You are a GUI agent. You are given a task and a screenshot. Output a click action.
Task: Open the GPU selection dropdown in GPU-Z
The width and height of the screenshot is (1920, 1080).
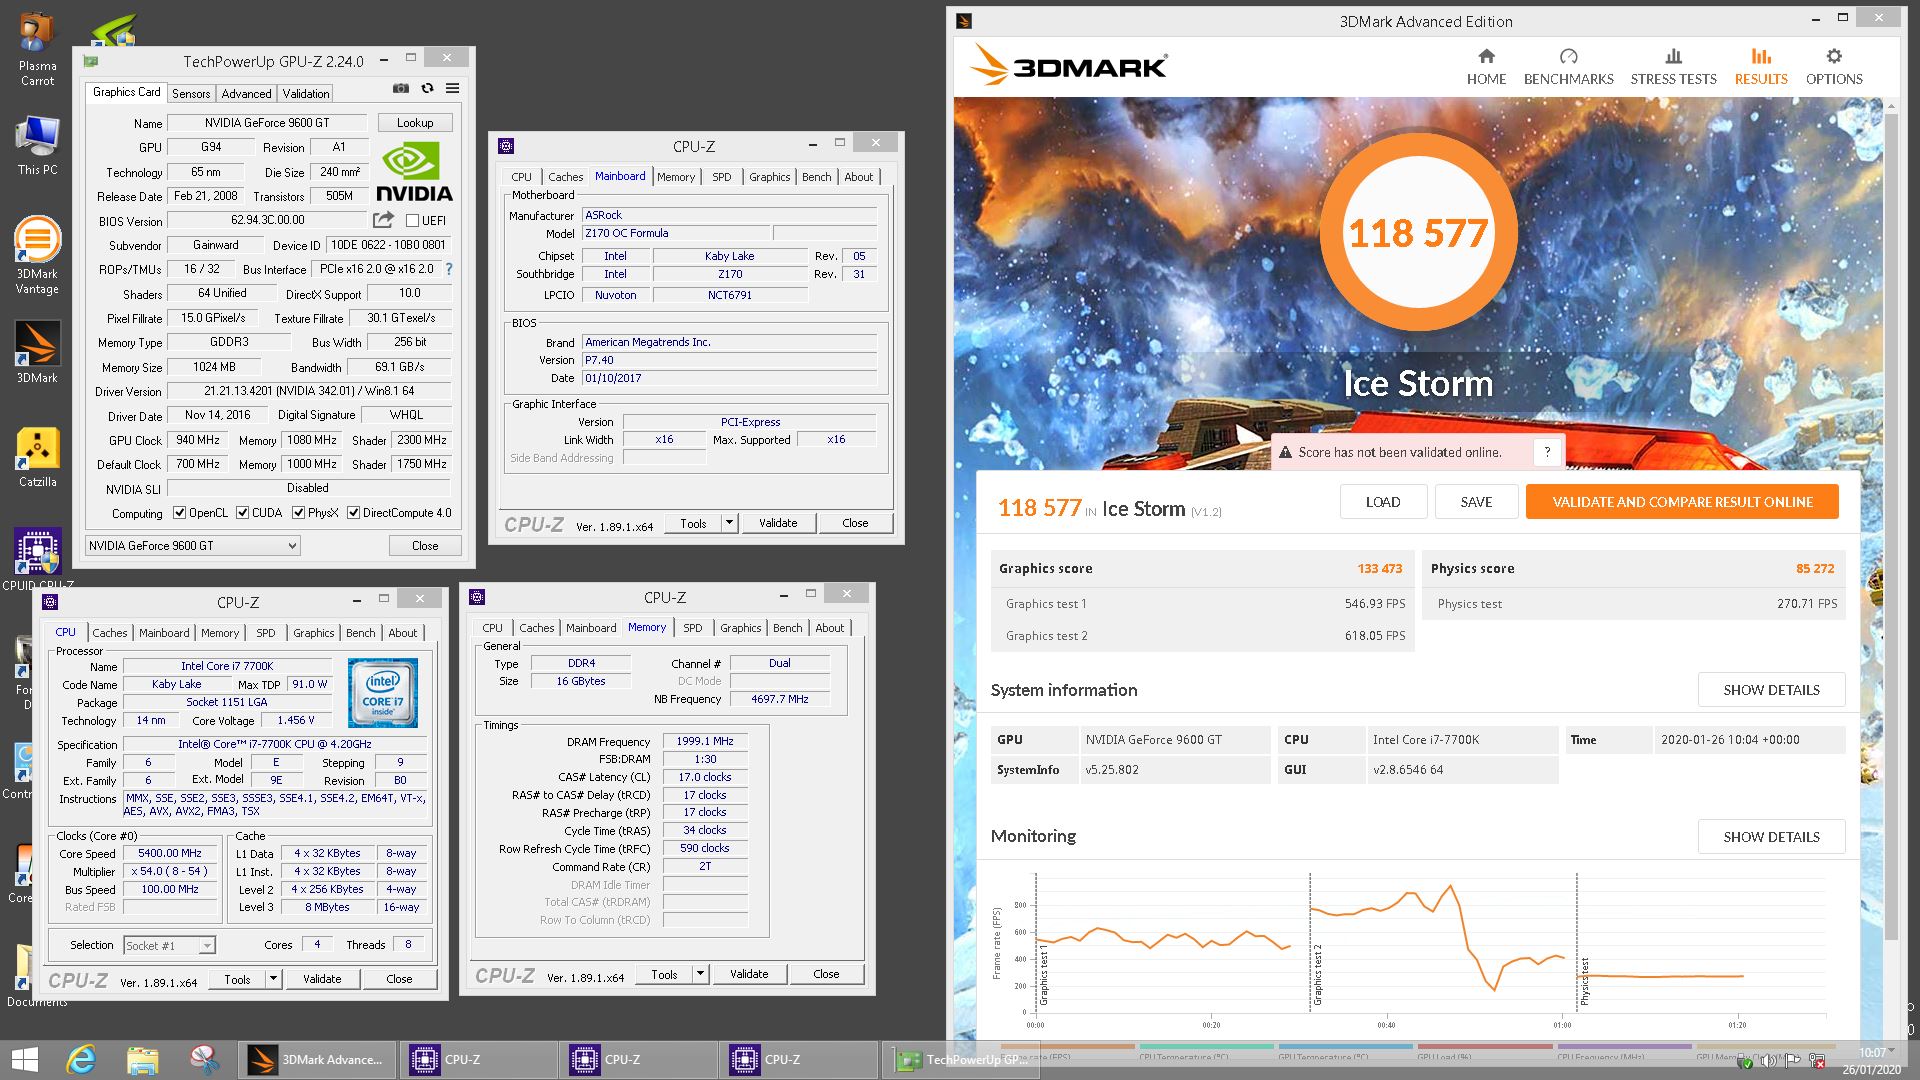click(192, 546)
